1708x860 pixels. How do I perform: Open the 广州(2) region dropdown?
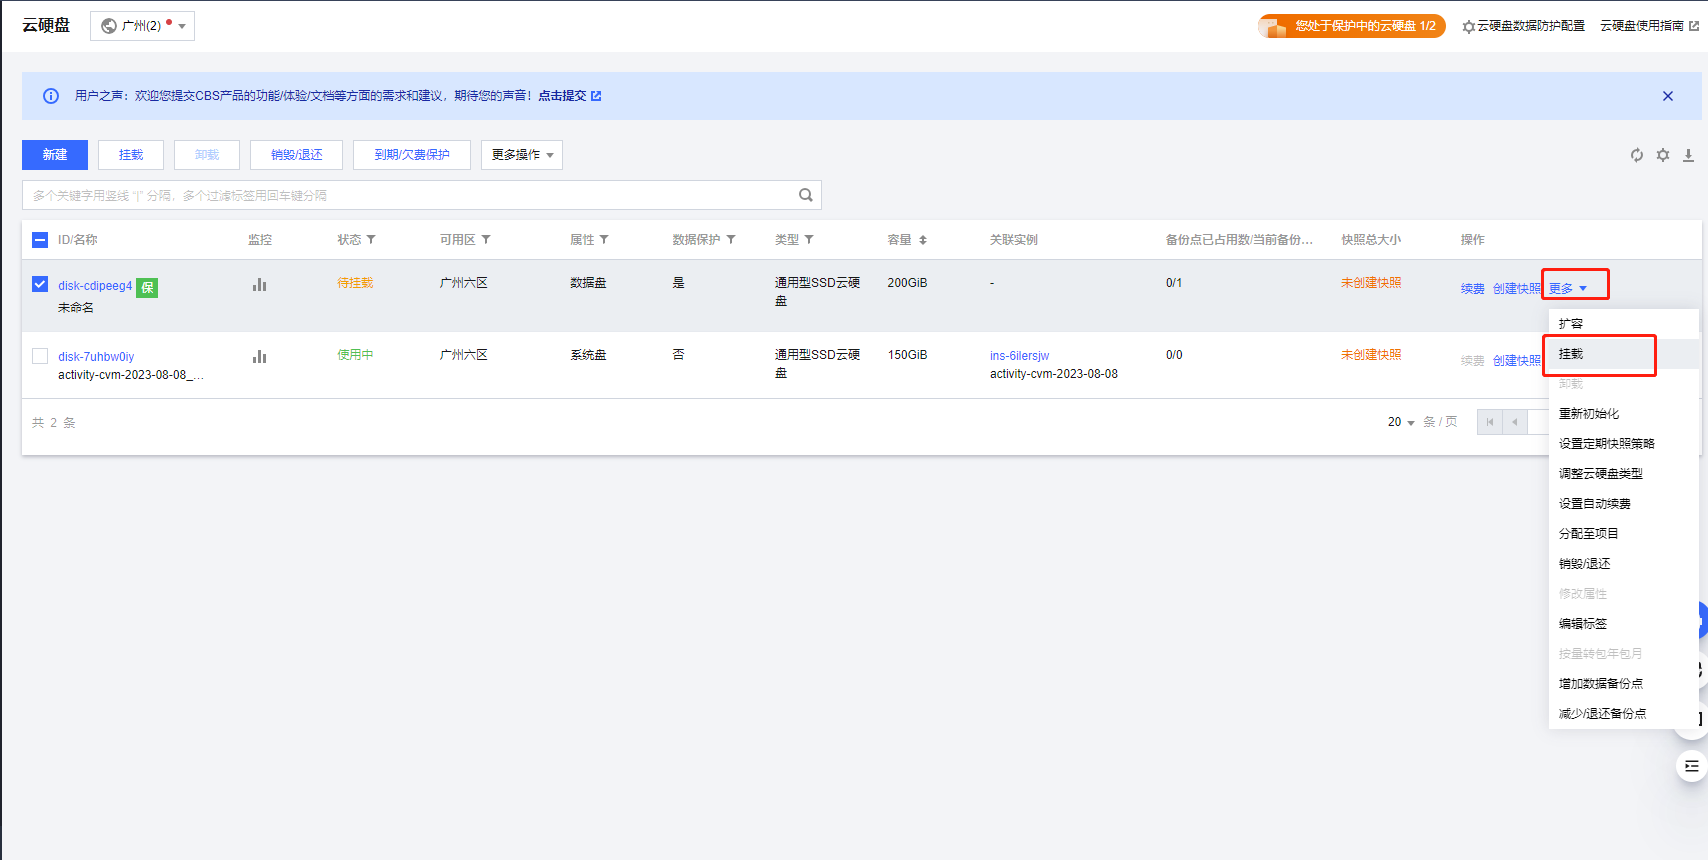143,26
